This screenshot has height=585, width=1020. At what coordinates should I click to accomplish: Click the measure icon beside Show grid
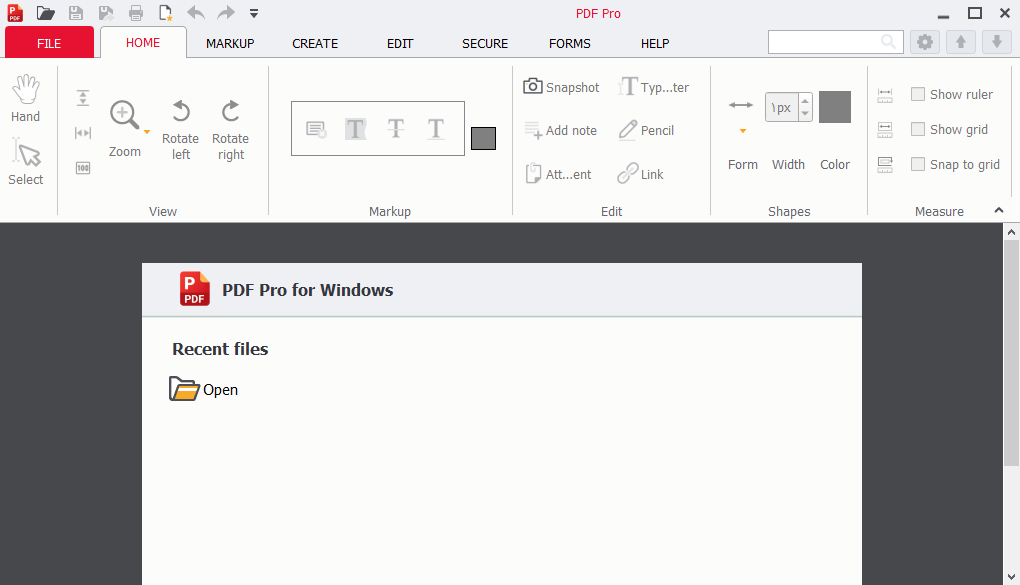point(885,130)
